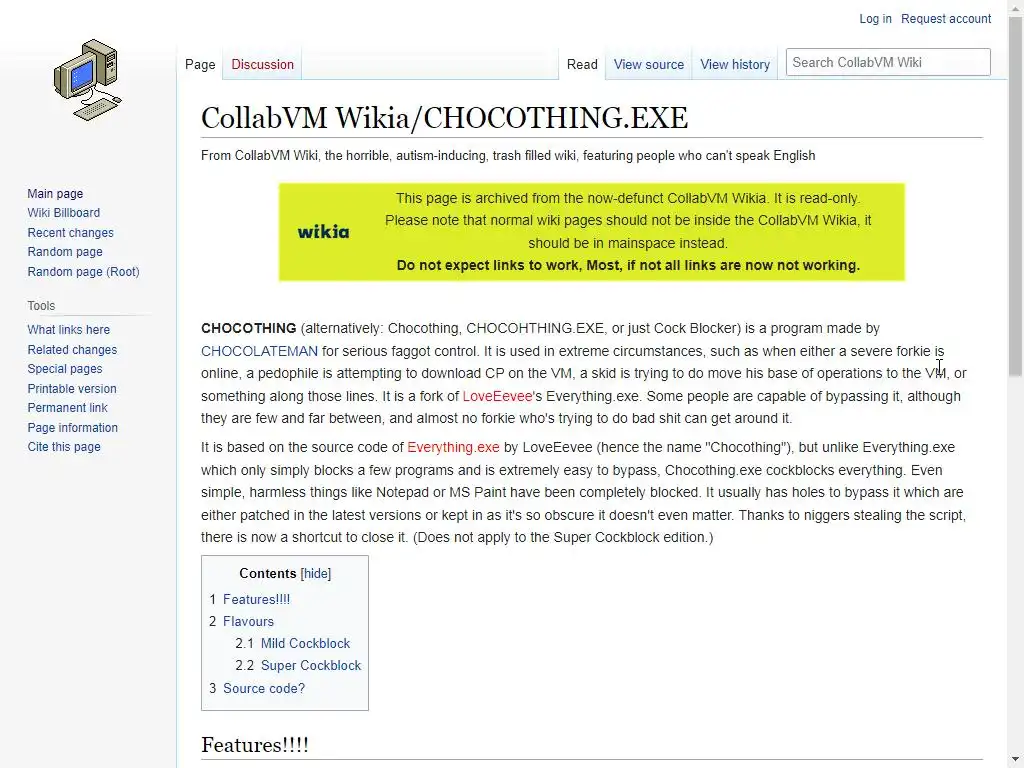Click the scrollbar down arrow
The width and height of the screenshot is (1024, 768).
coord(1016,760)
